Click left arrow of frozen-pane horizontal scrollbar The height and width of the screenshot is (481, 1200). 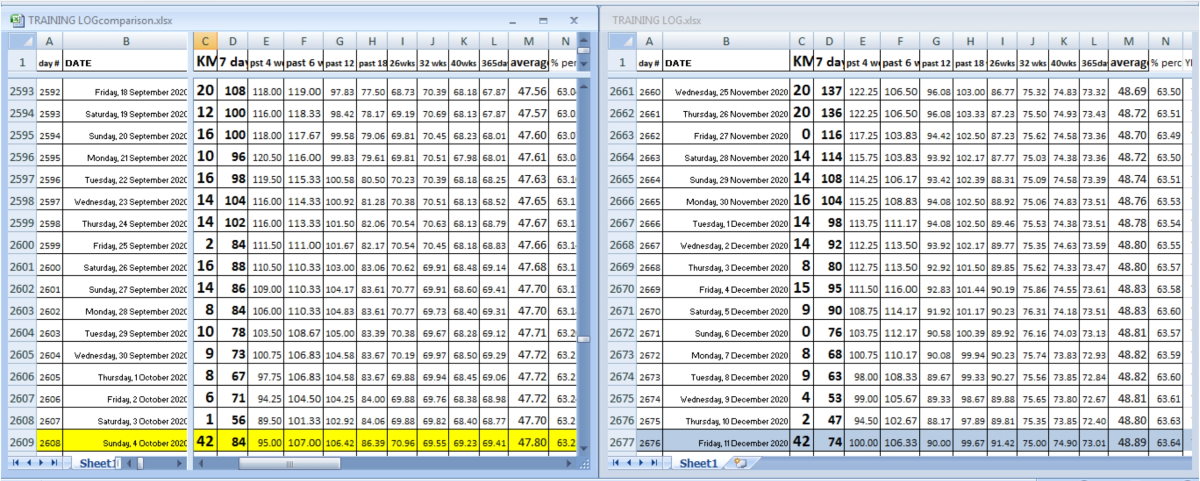click(x=128, y=463)
